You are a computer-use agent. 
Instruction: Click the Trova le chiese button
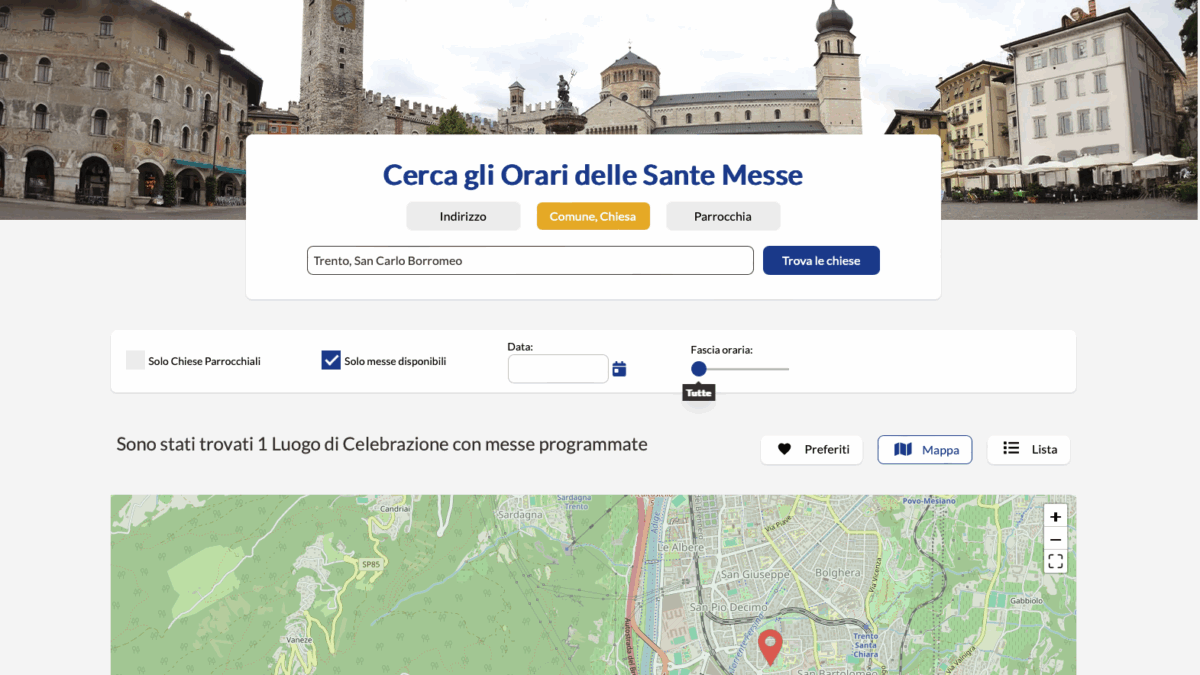click(x=821, y=260)
